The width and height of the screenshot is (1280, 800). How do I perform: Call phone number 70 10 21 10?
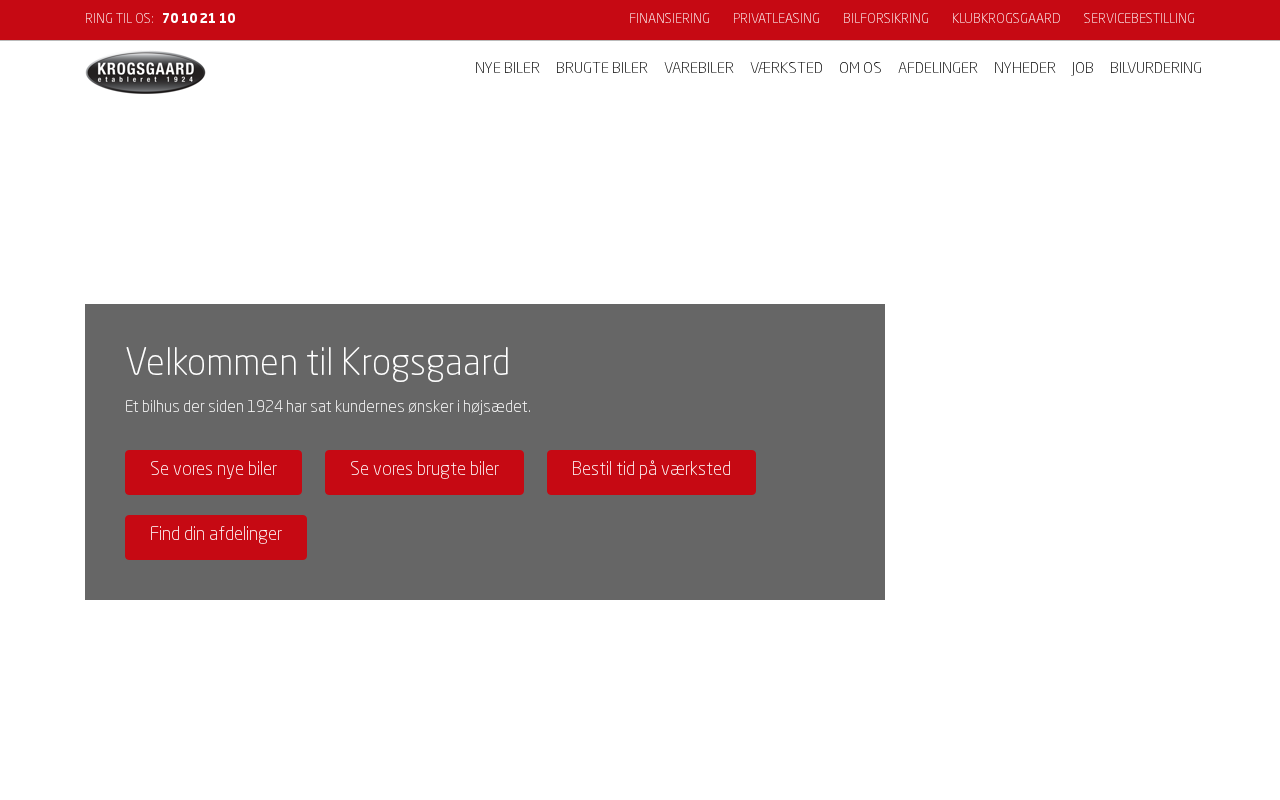(199, 19)
